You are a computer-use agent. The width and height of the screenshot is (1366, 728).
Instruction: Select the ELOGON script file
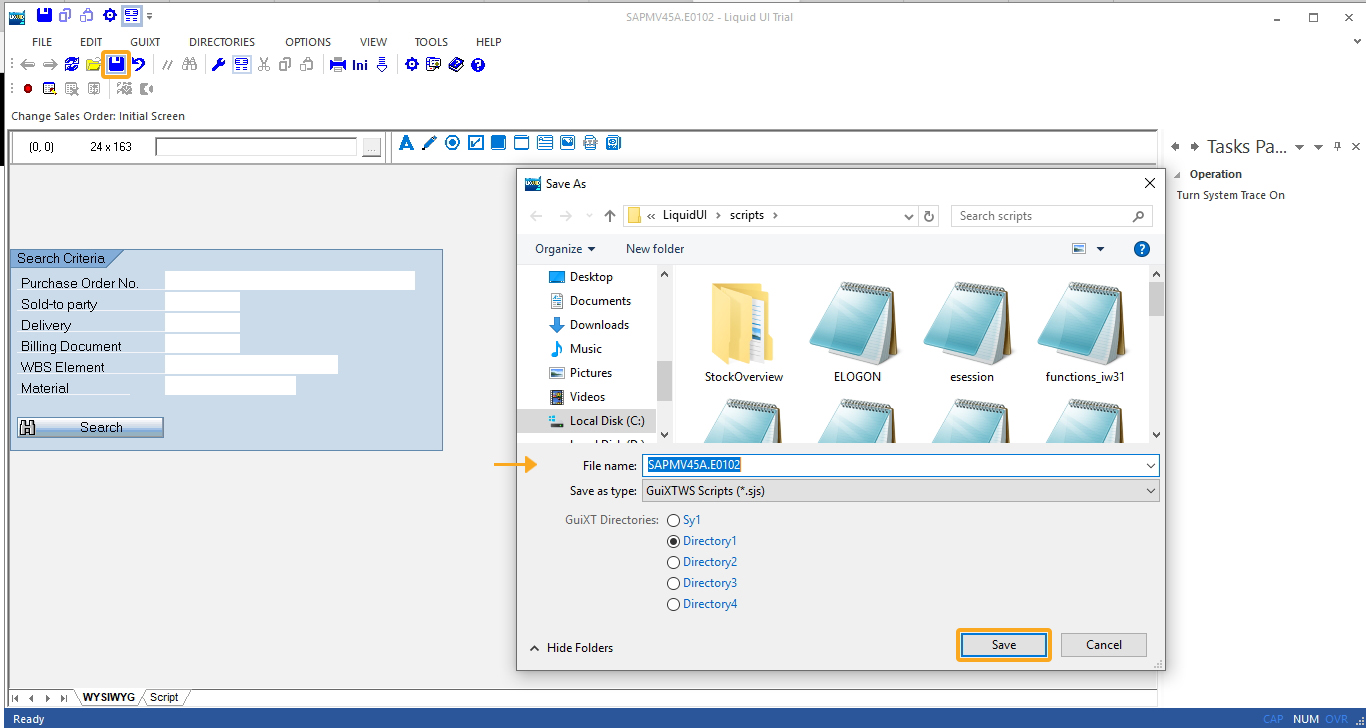tap(858, 333)
